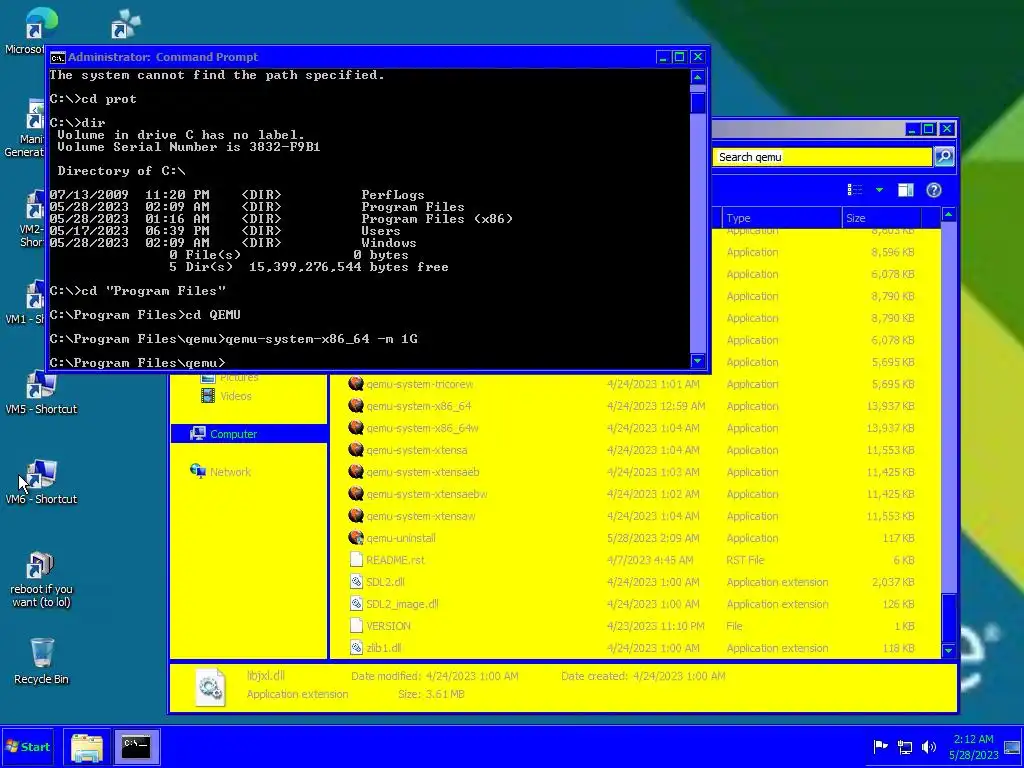This screenshot has height=768, width=1024.
Task: Click the Type column header
Action: [782, 218]
